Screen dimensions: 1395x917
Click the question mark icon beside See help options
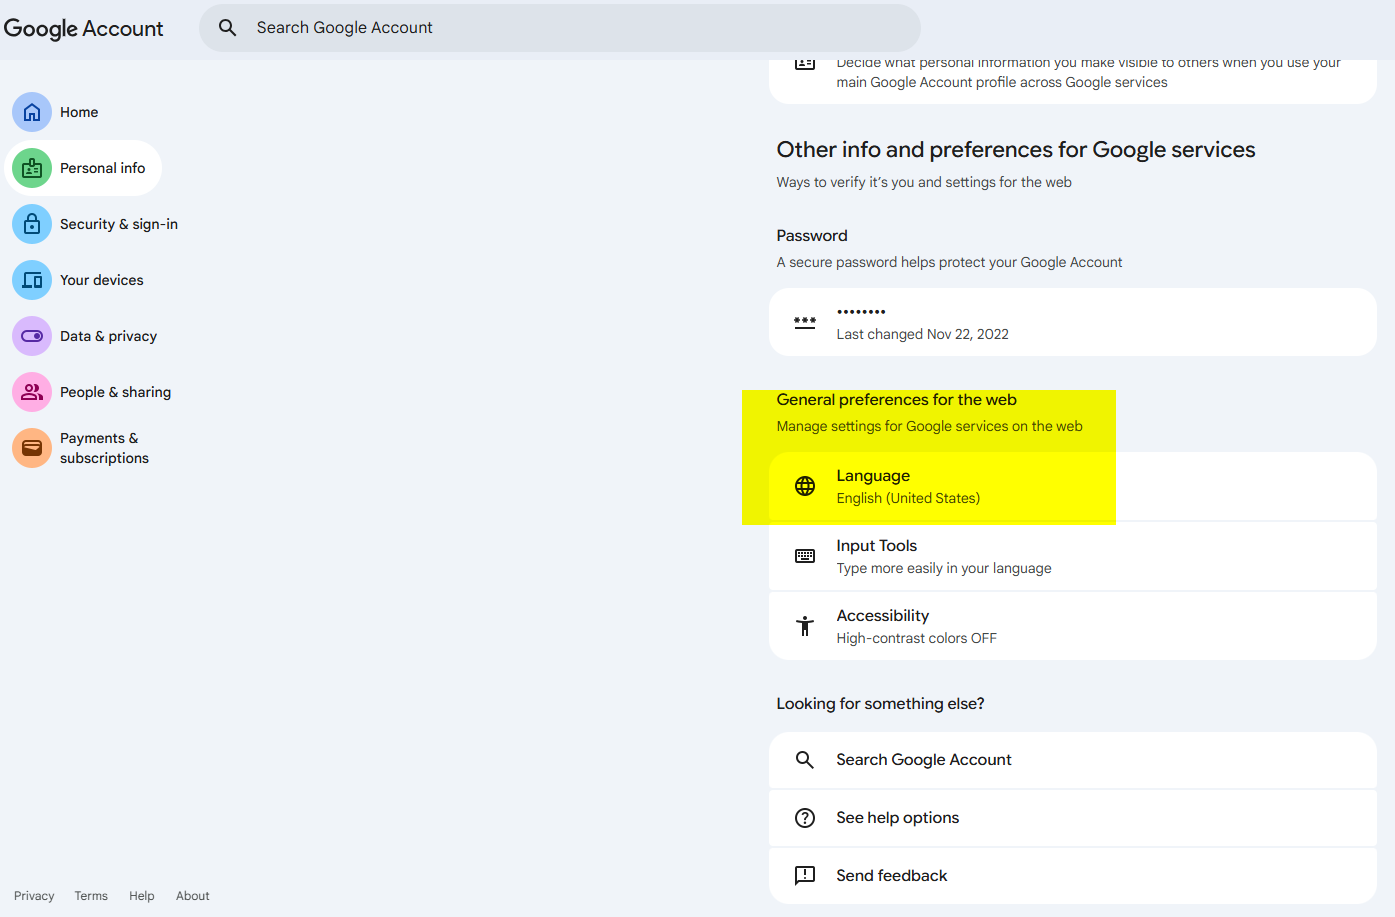[805, 817]
